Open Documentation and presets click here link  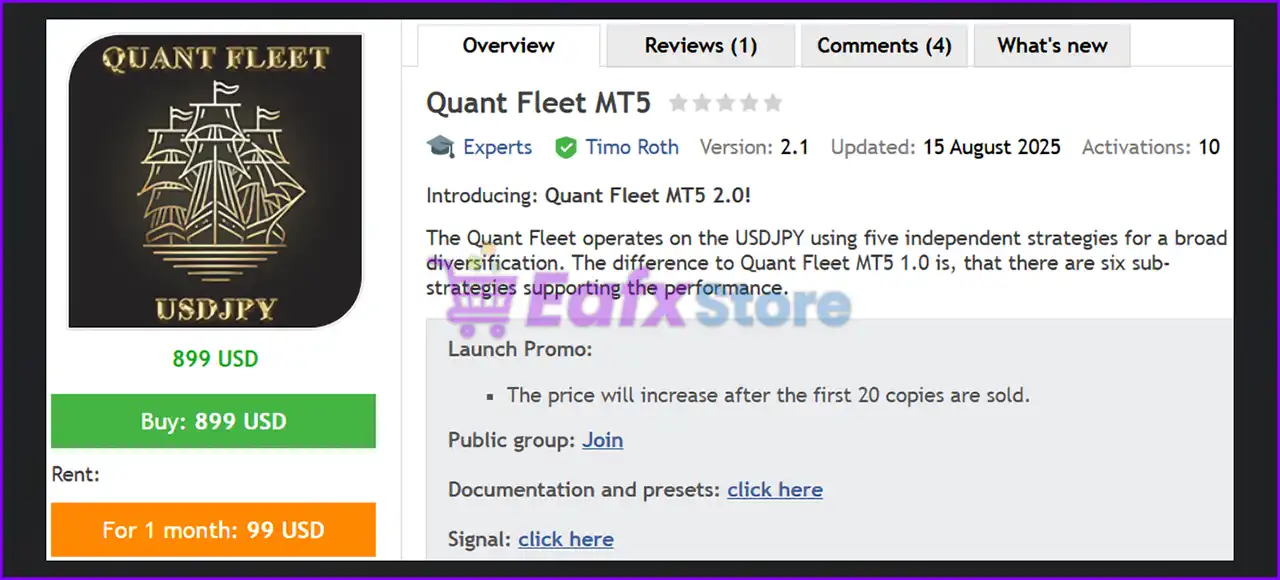click(775, 490)
